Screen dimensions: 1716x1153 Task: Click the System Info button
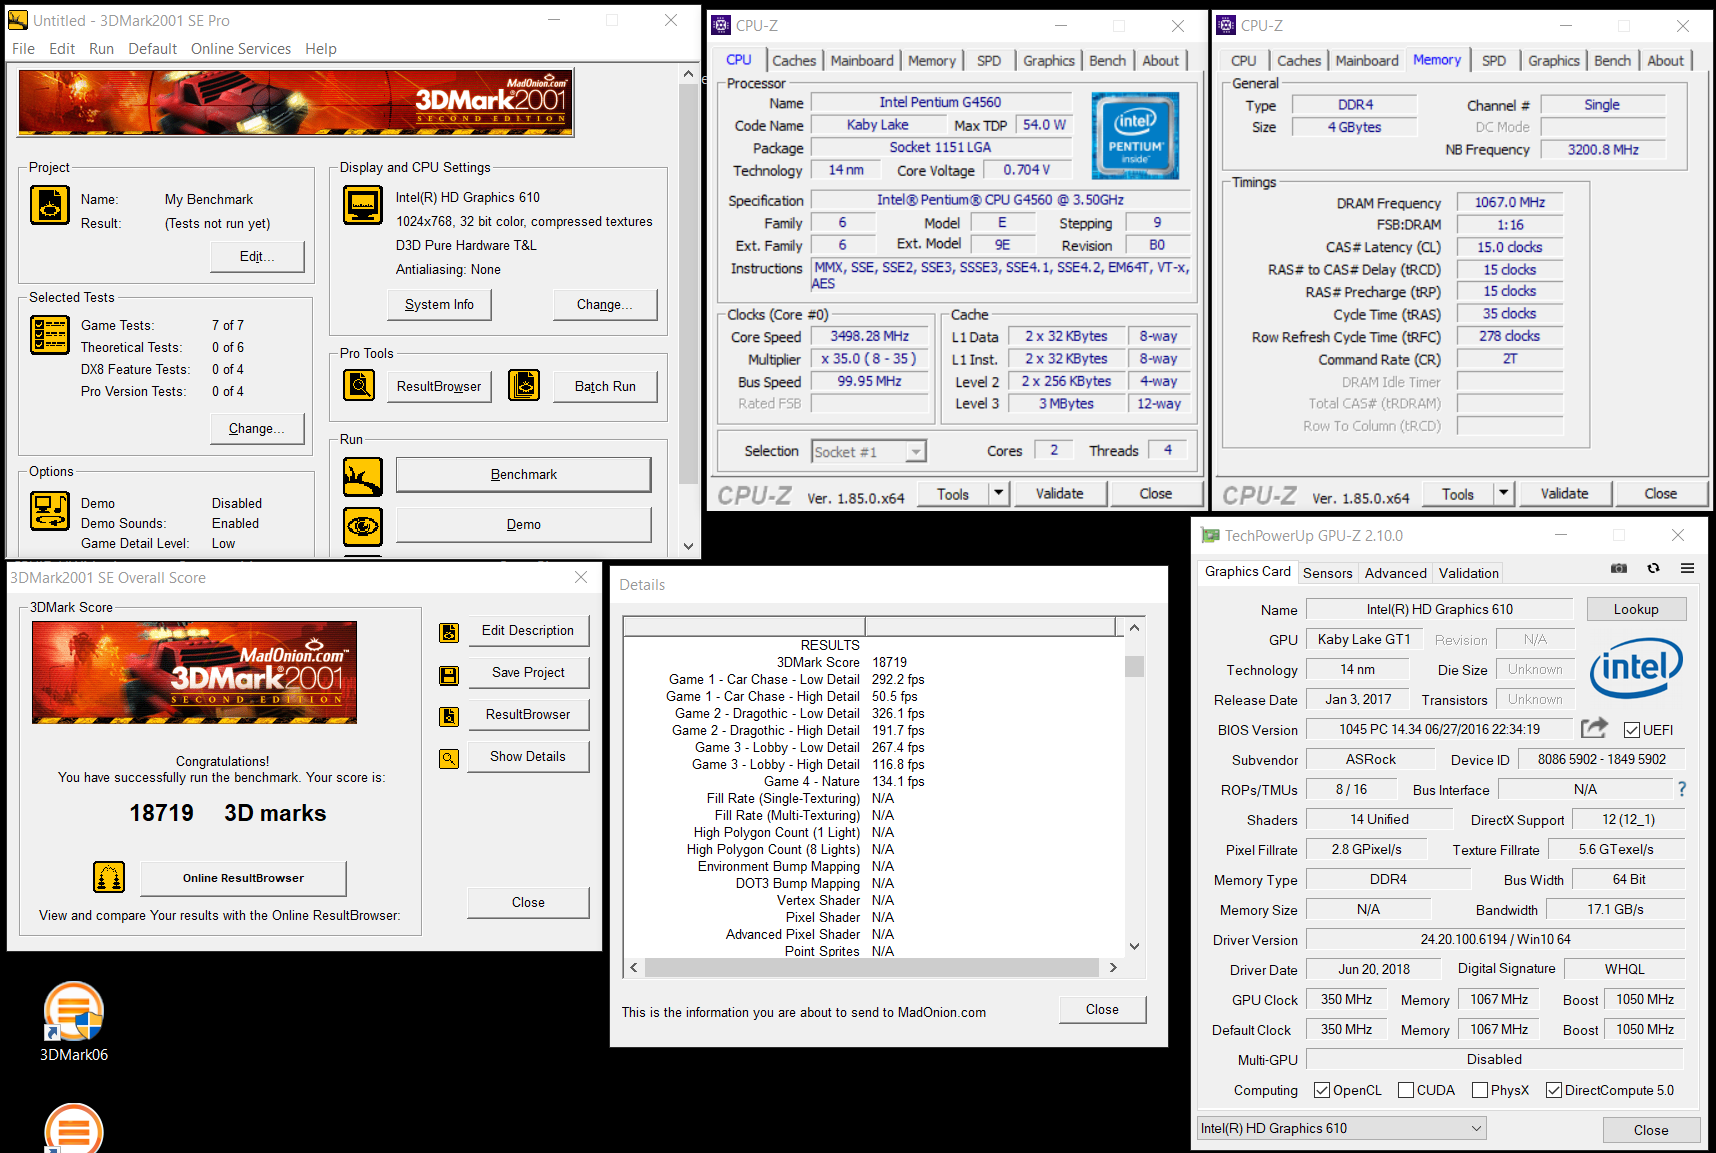pos(439,304)
